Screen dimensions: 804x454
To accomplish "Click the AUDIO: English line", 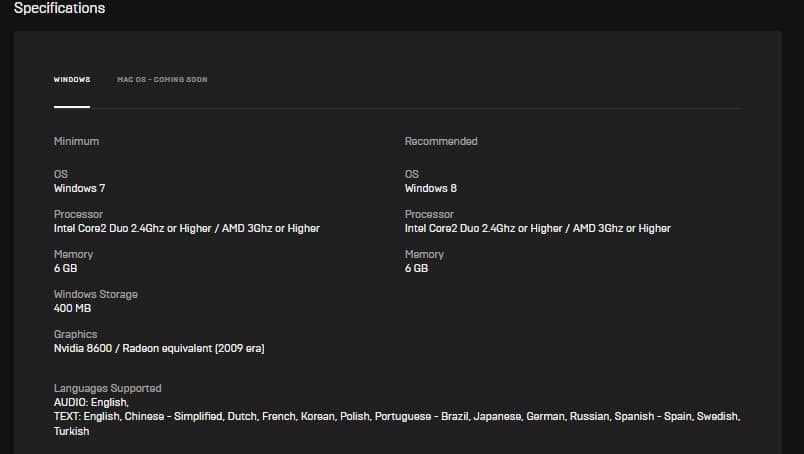I will (x=91, y=402).
